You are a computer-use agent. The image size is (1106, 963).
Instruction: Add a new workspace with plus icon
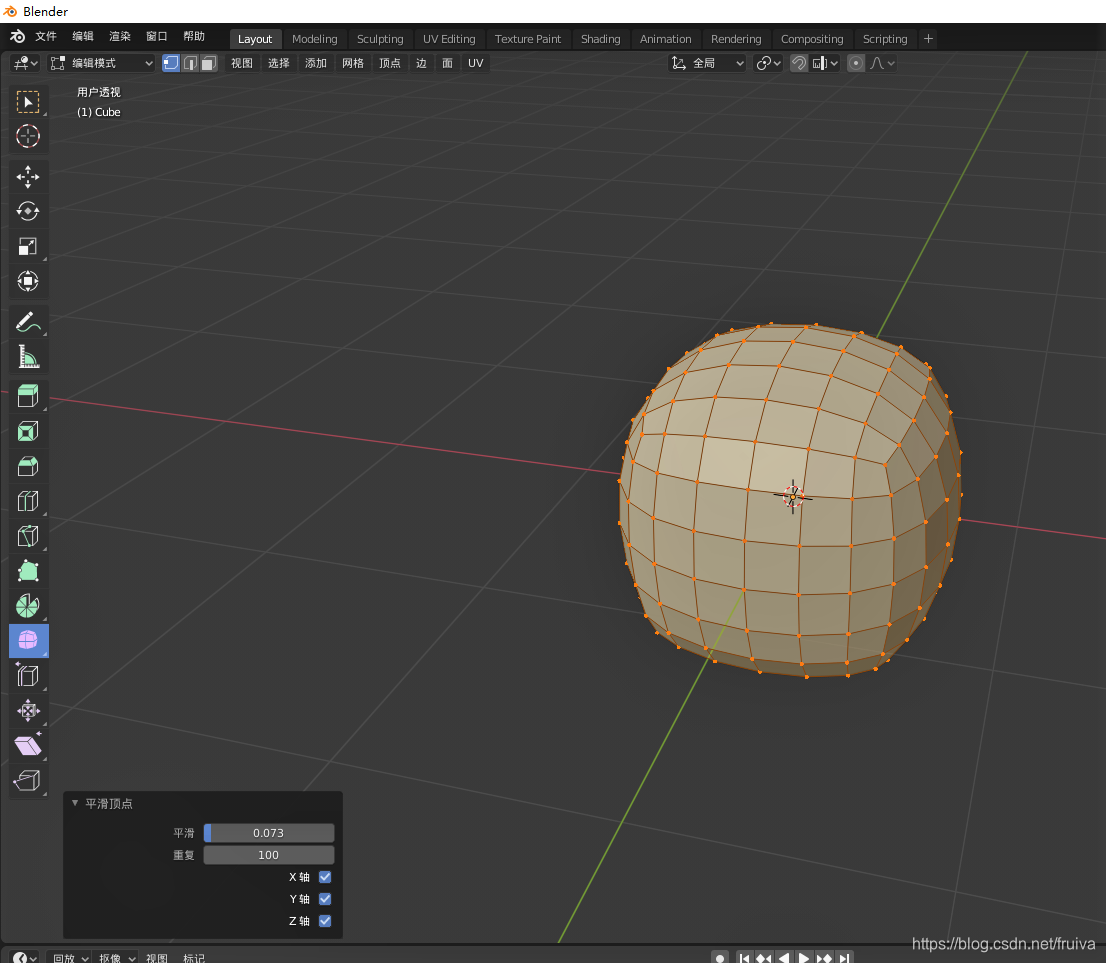point(928,39)
